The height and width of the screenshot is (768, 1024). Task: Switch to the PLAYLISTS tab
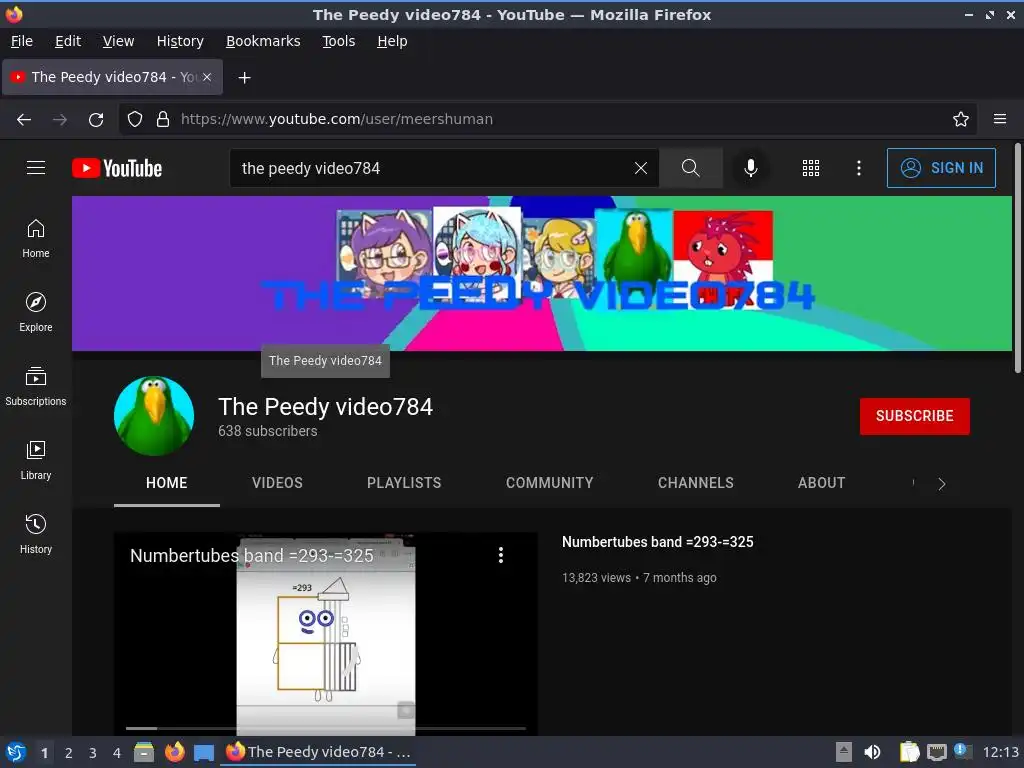pyautogui.click(x=404, y=483)
